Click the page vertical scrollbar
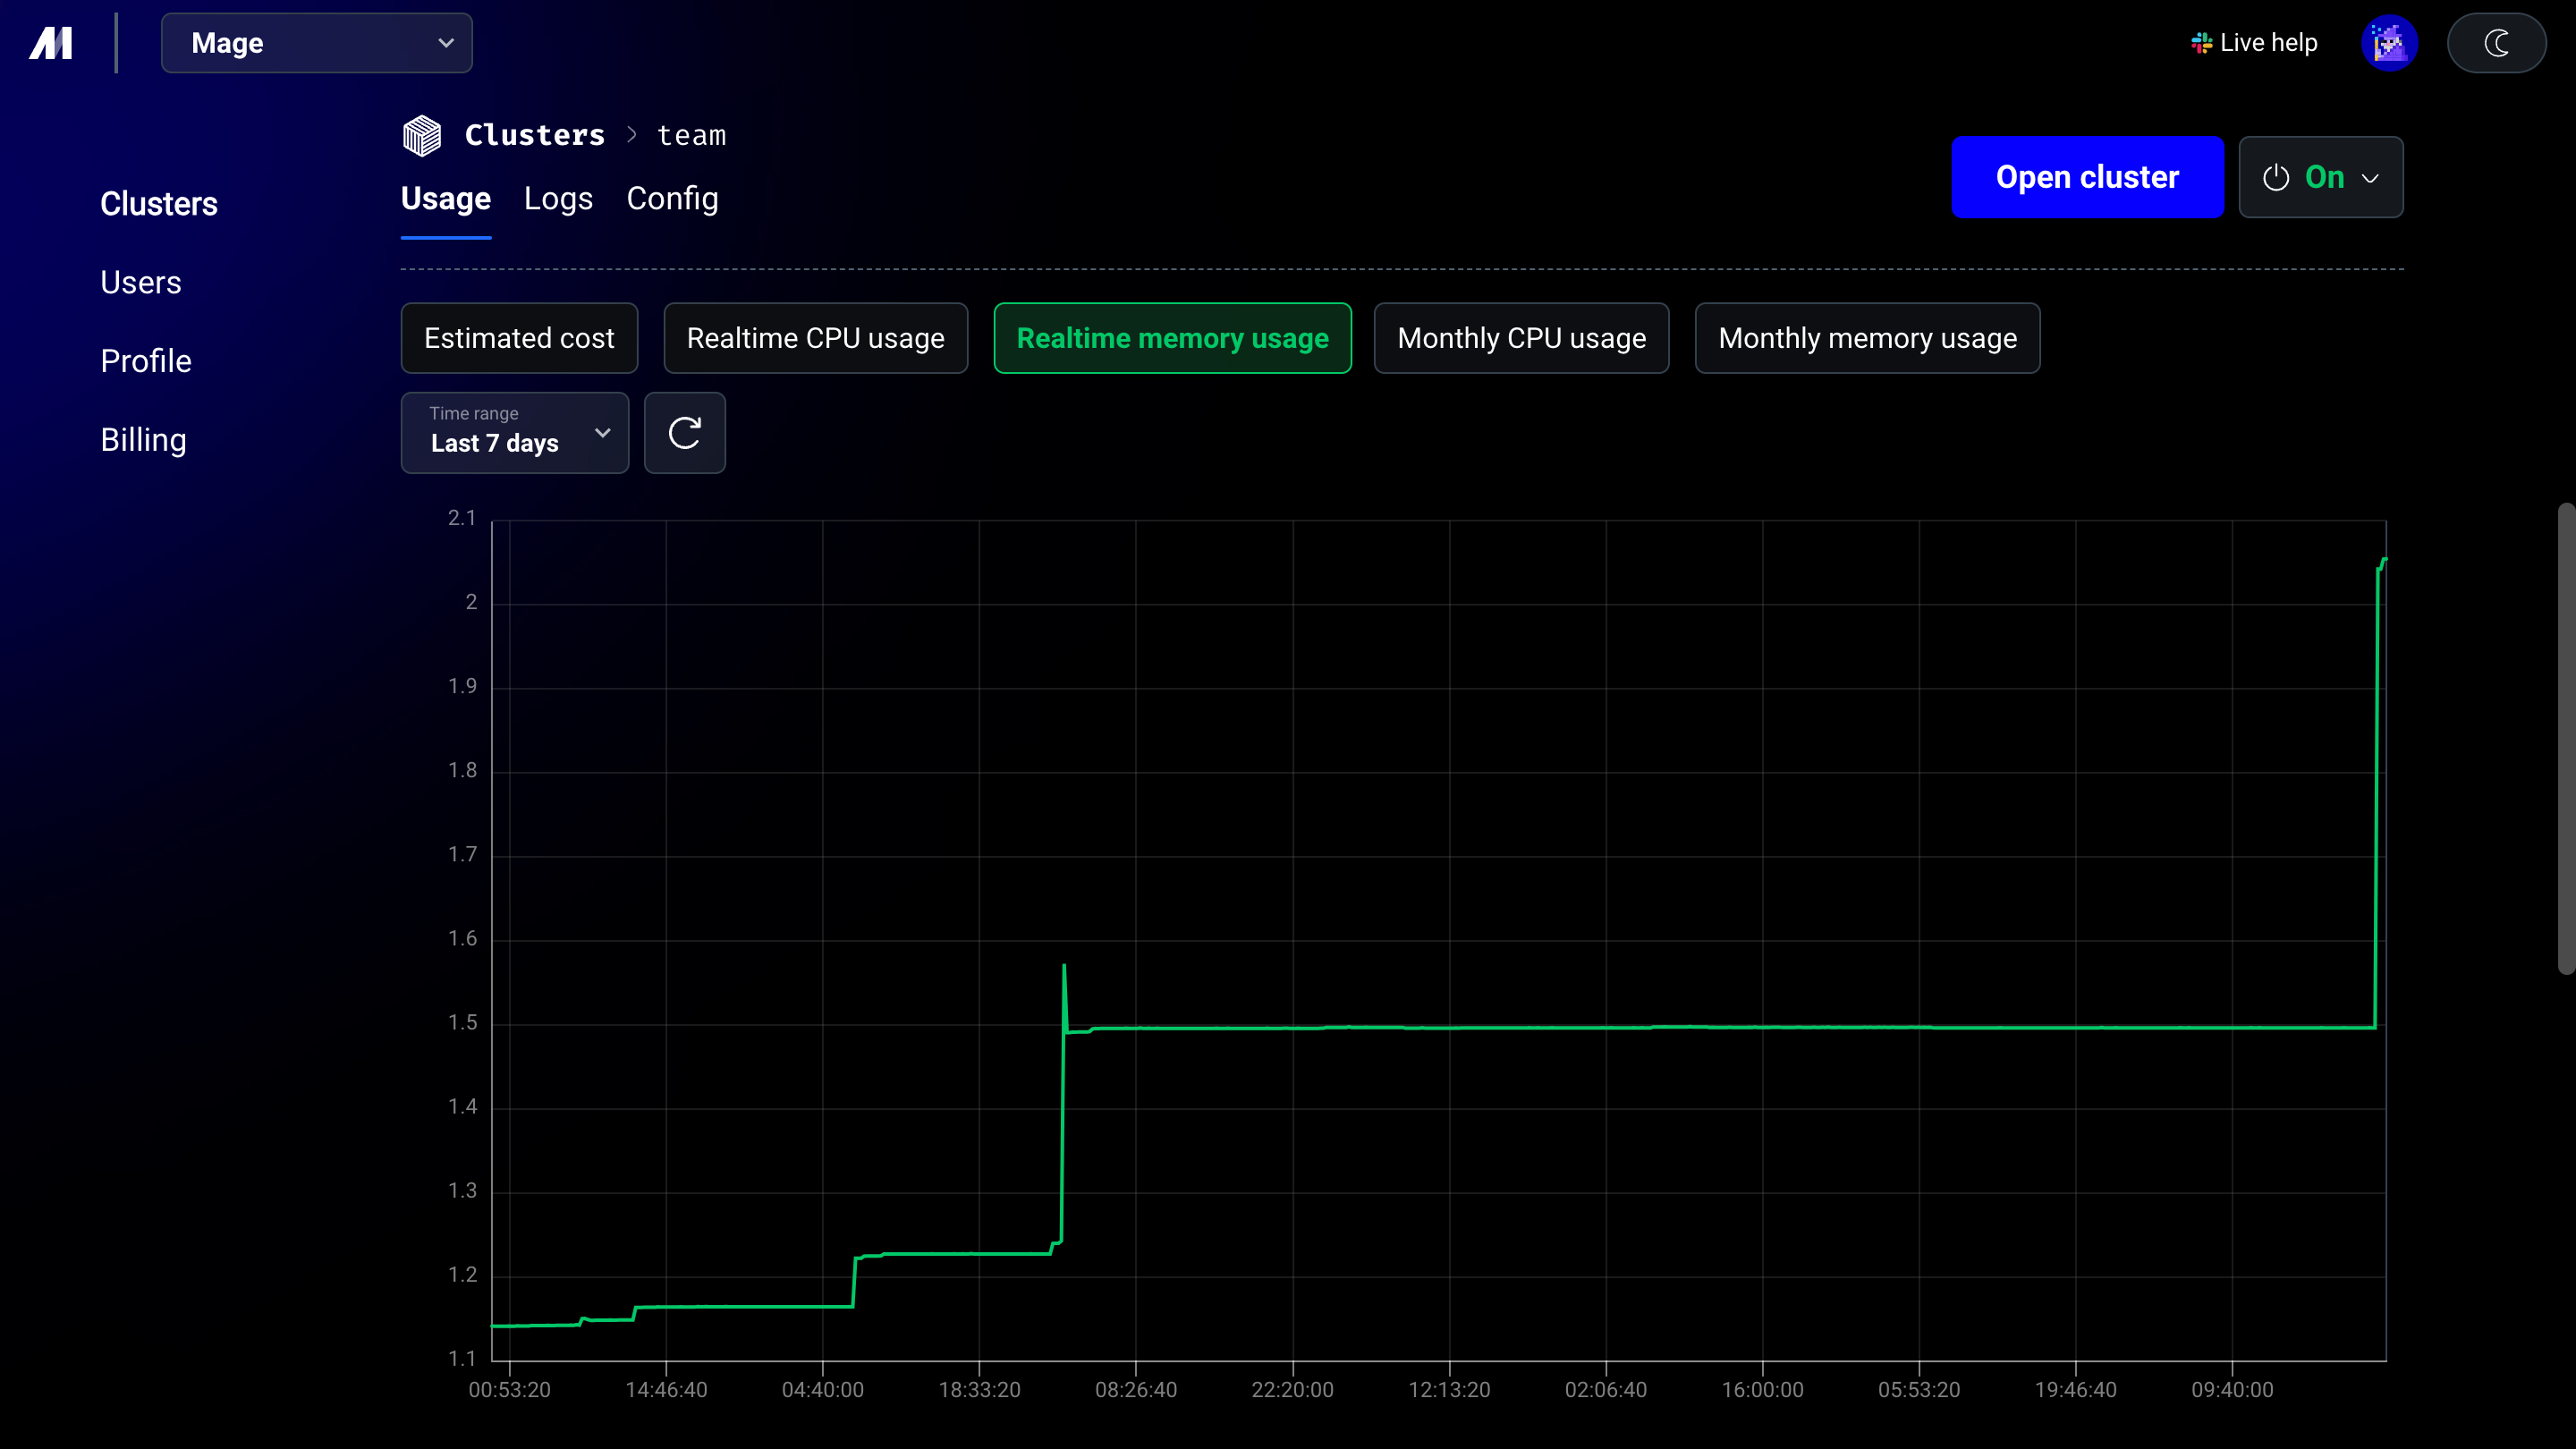 (2566, 738)
